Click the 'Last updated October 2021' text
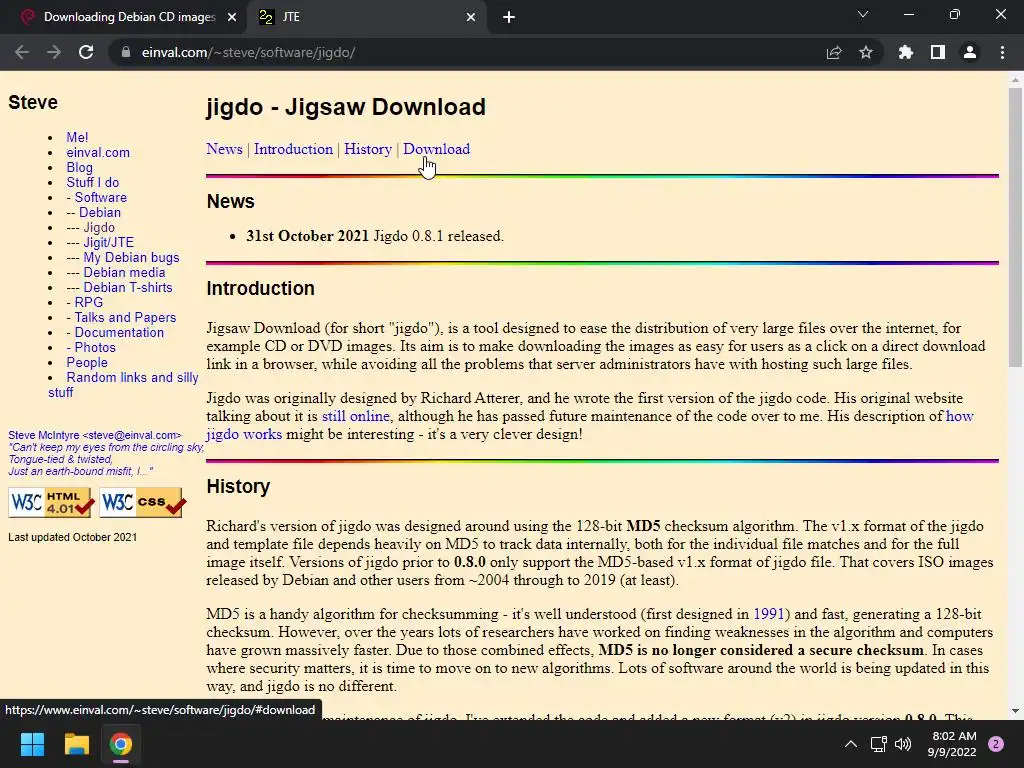The image size is (1024, 768). point(72,537)
